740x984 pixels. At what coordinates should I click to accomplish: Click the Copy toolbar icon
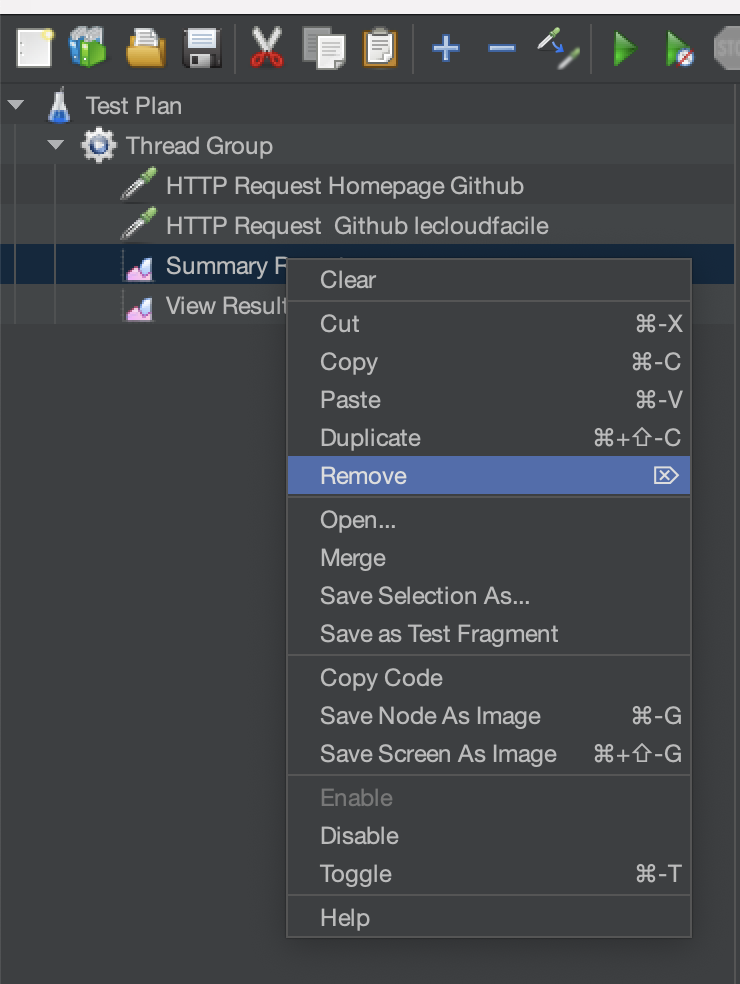pos(323,47)
